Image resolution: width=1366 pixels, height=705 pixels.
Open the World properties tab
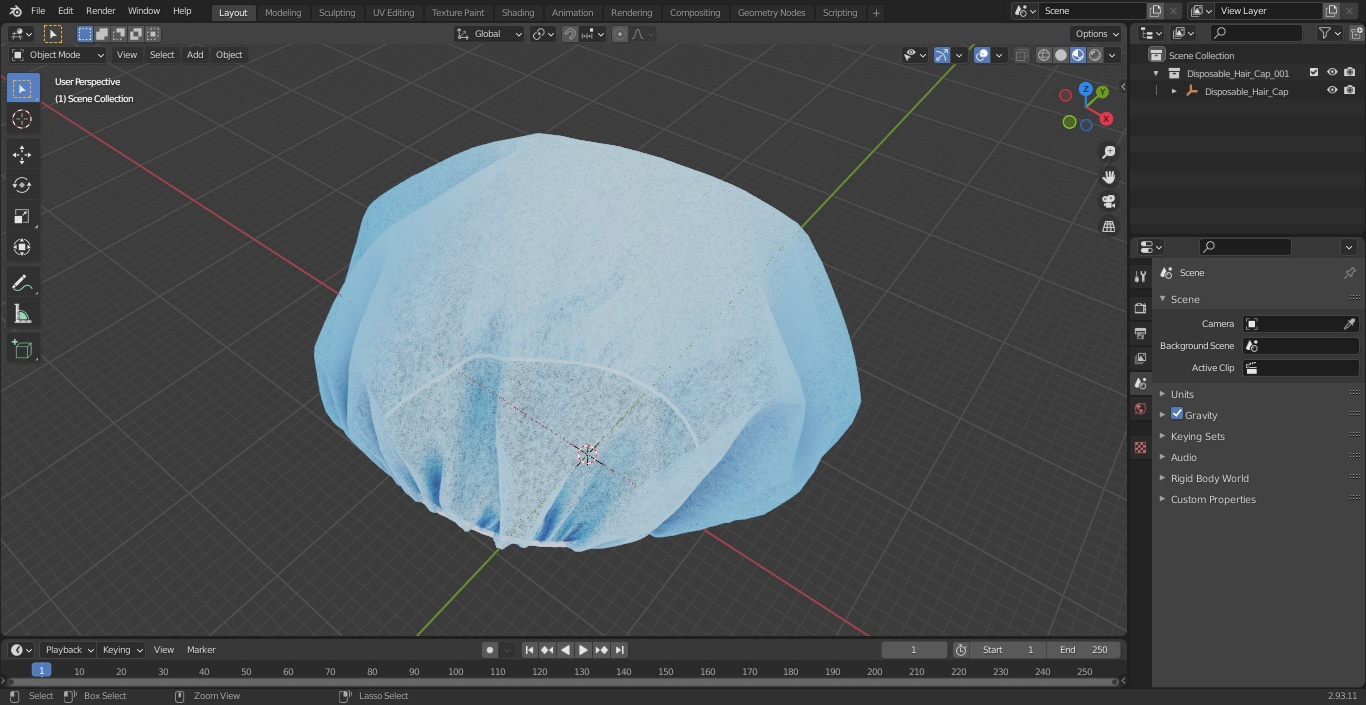coord(1140,409)
